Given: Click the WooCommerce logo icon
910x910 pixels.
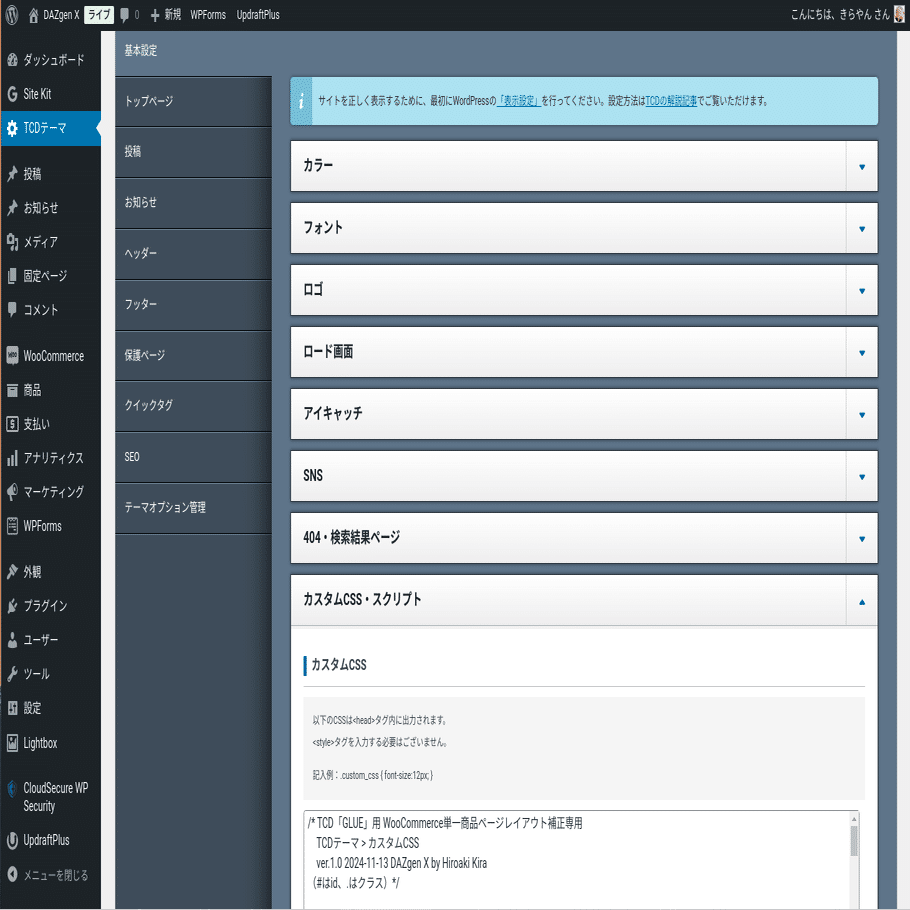Looking at the screenshot, I should pos(12,355).
